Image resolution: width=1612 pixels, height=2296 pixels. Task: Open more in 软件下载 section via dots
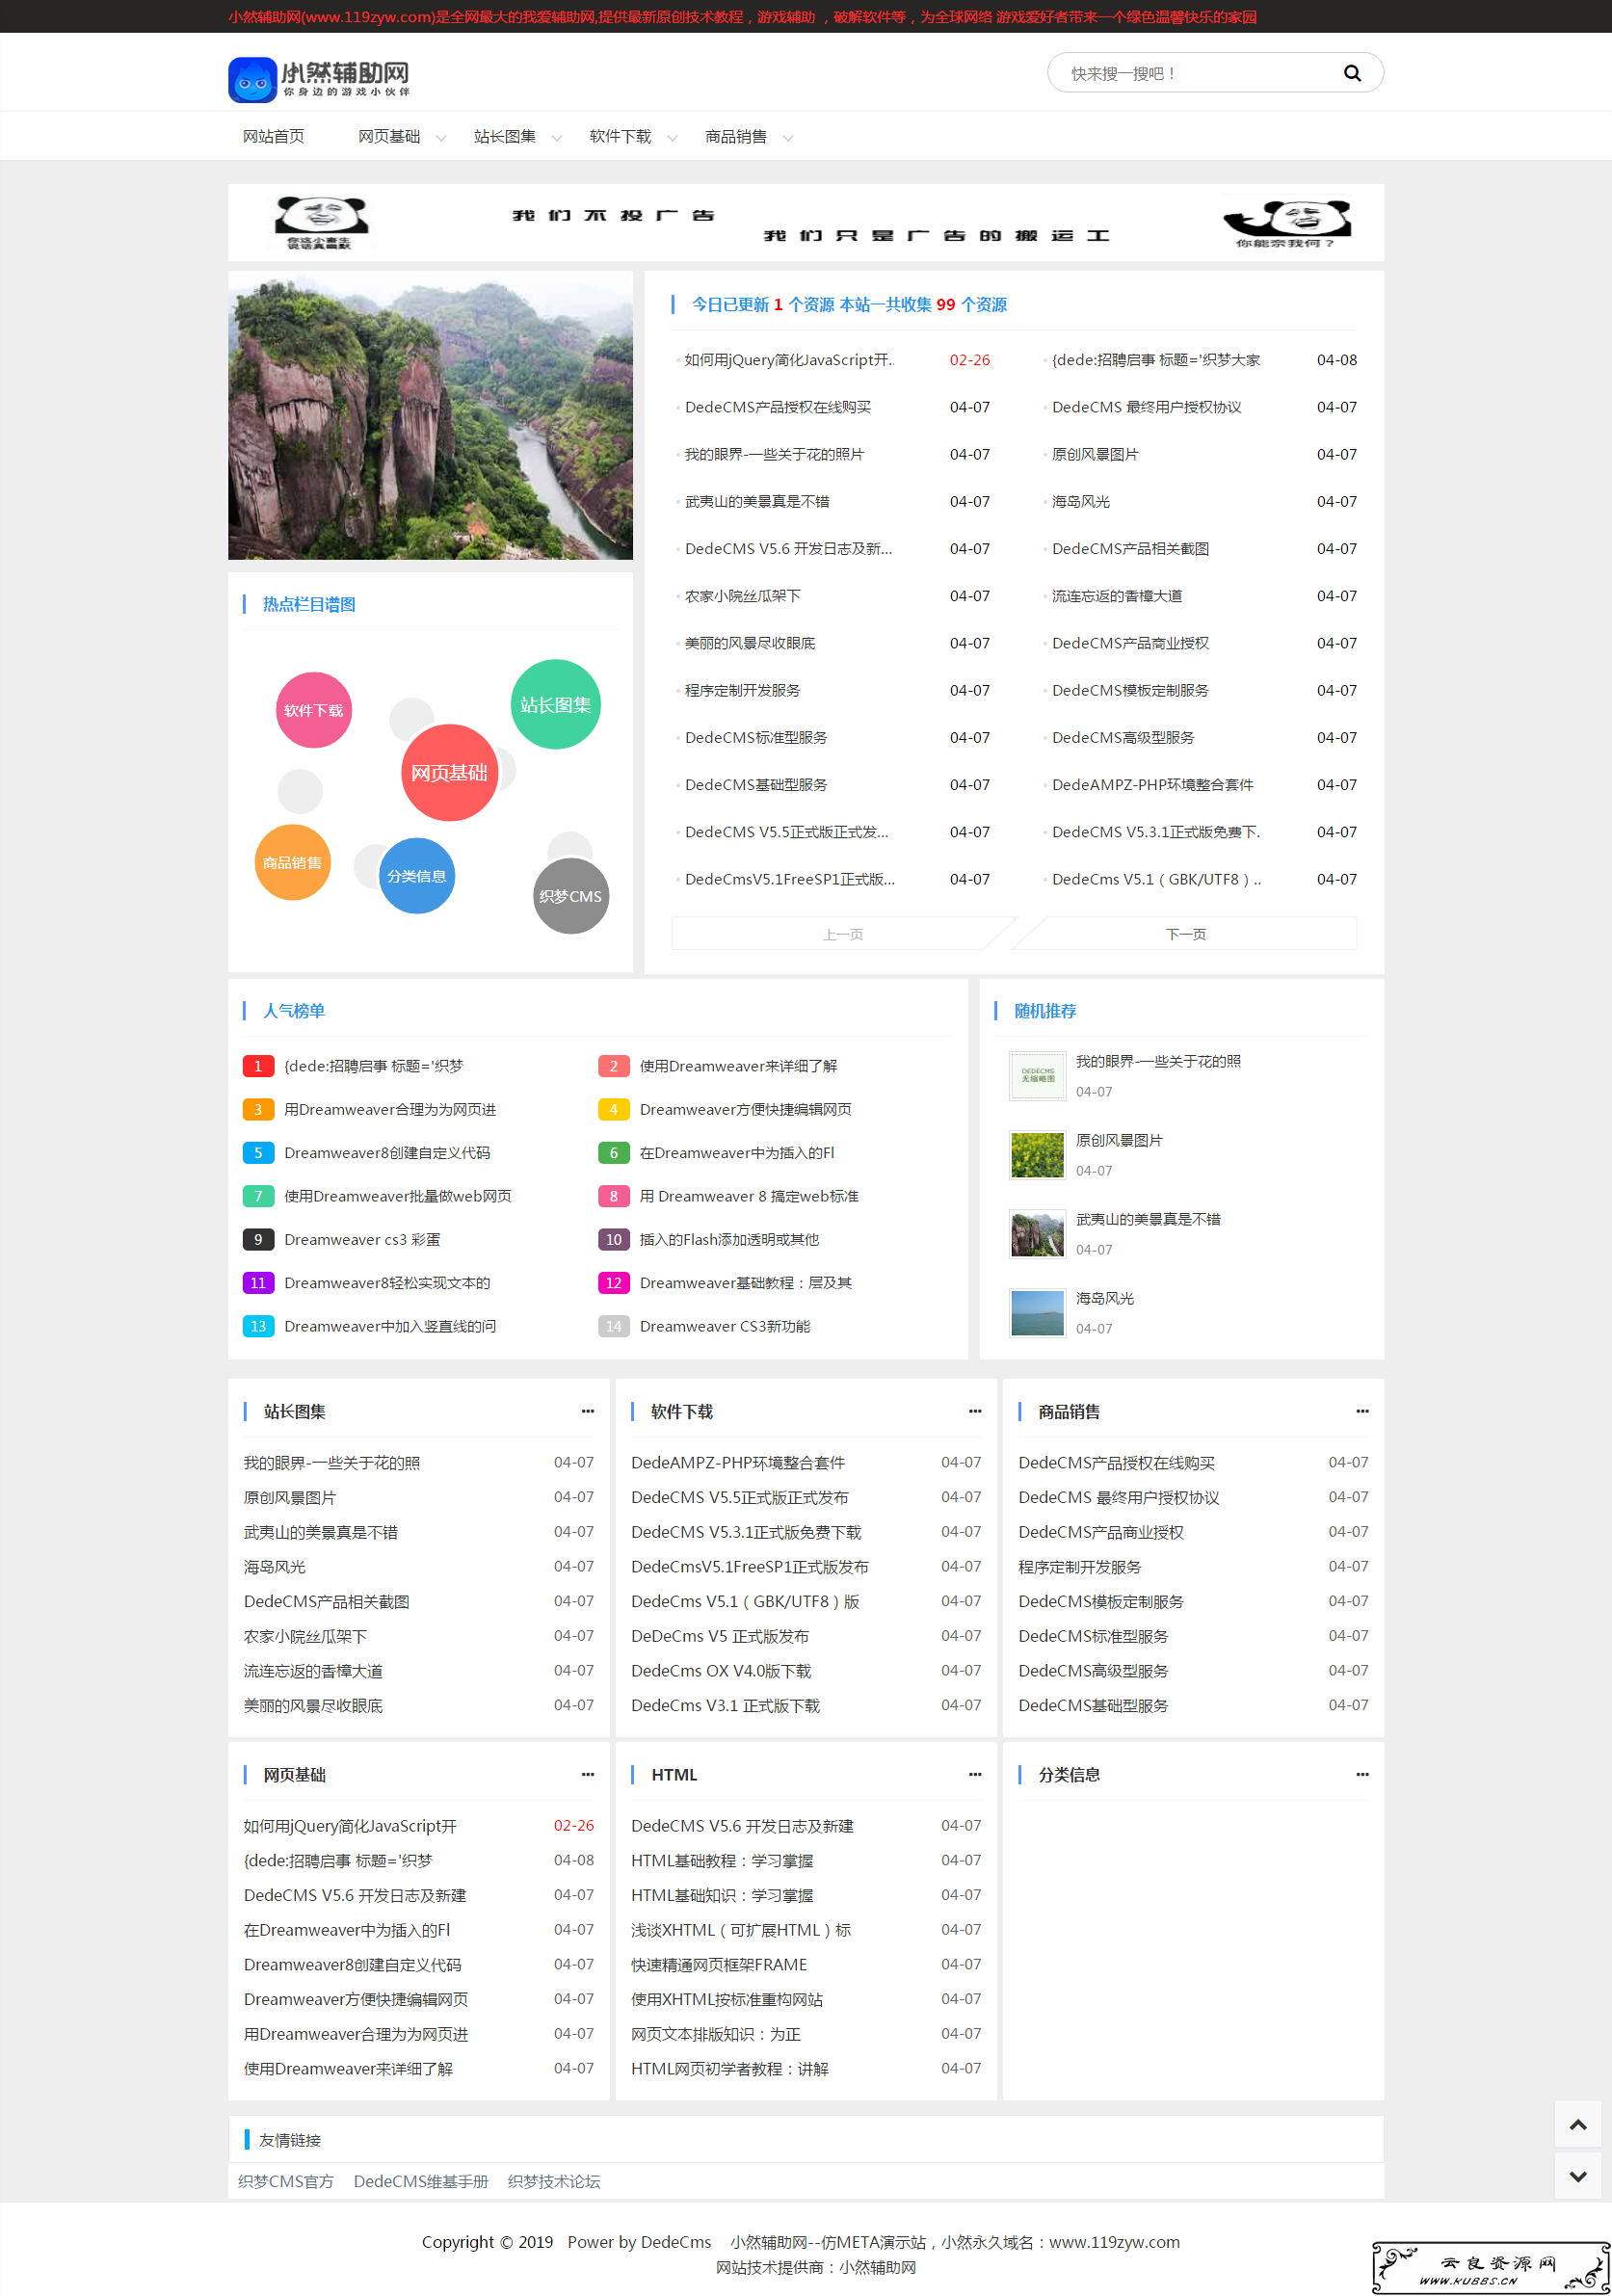pos(975,1411)
